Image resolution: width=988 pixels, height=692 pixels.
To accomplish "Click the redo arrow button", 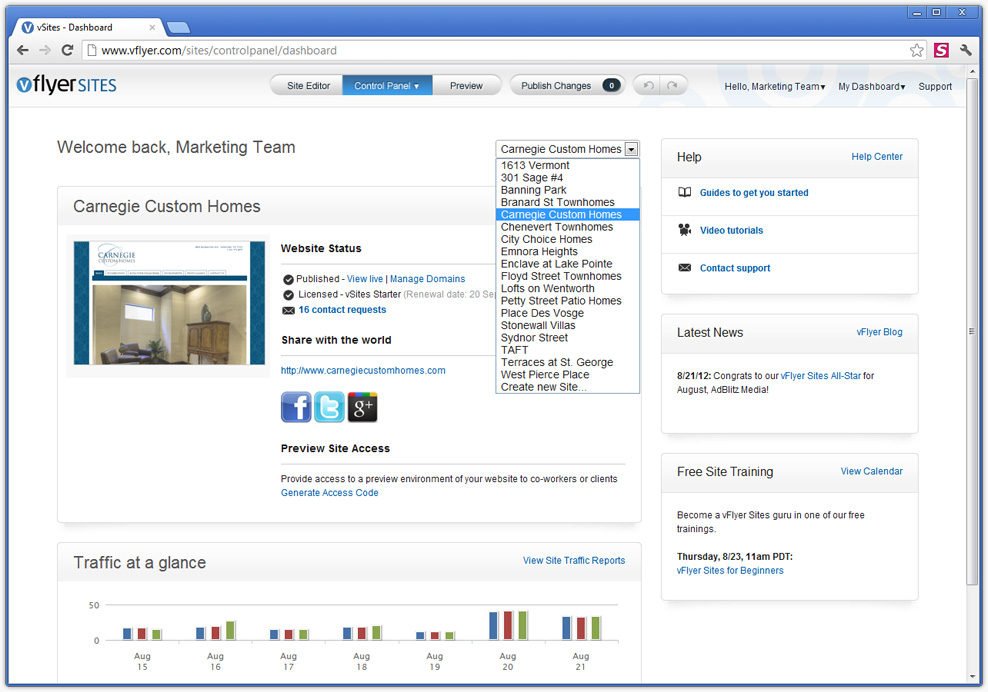I will 673,85.
